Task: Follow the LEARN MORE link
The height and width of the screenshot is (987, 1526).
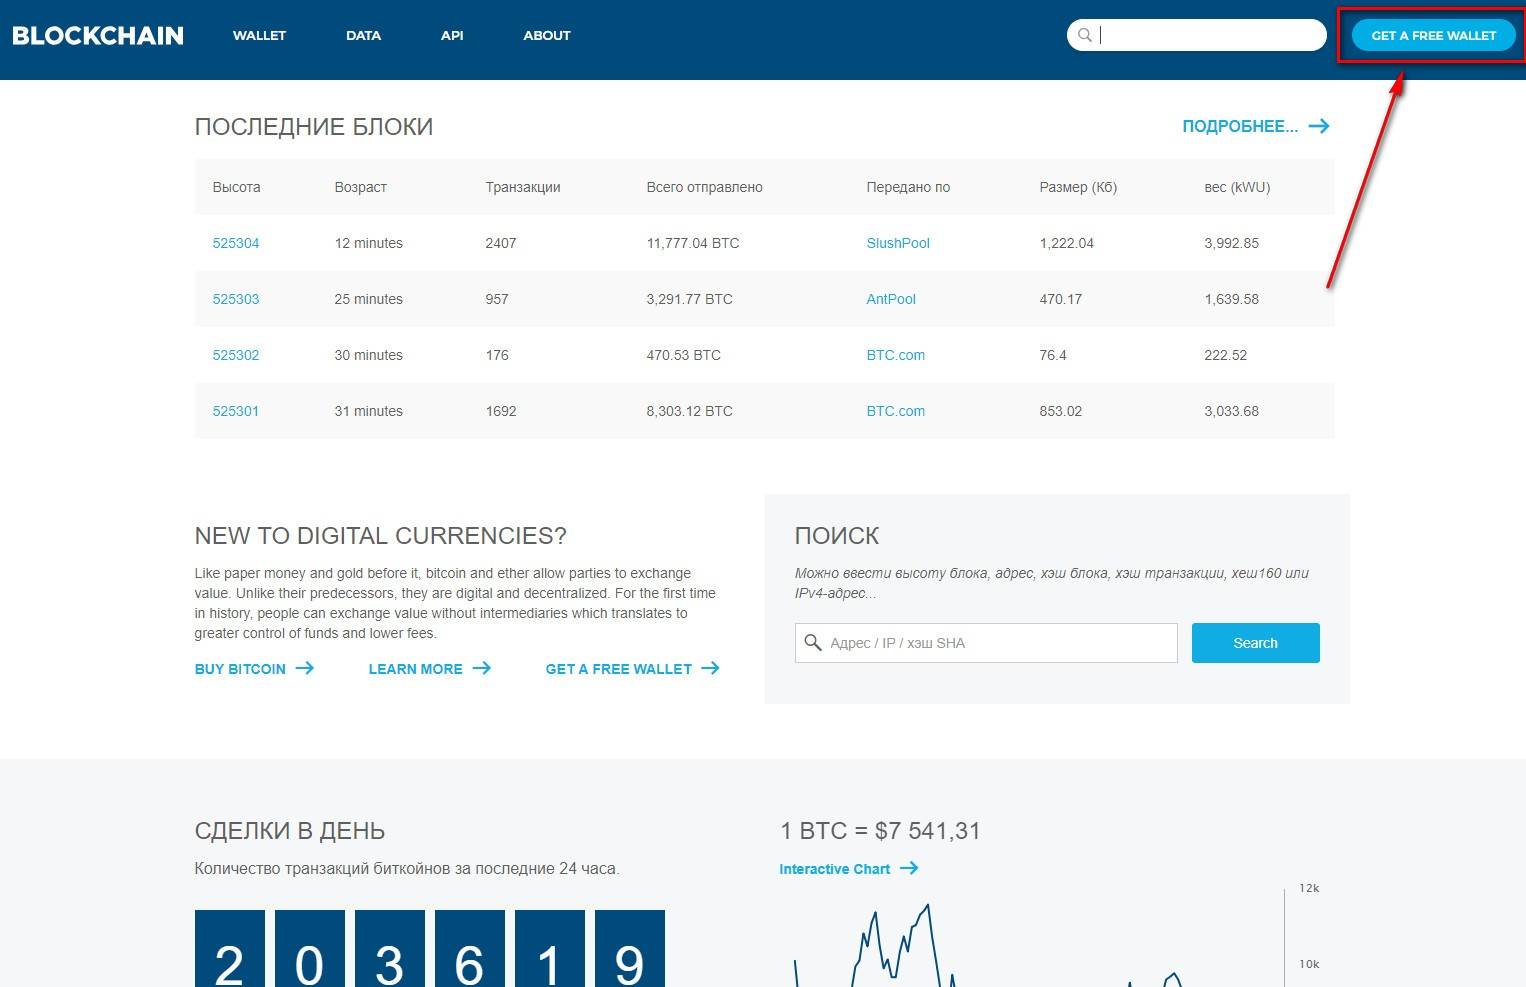Action: click(x=415, y=669)
